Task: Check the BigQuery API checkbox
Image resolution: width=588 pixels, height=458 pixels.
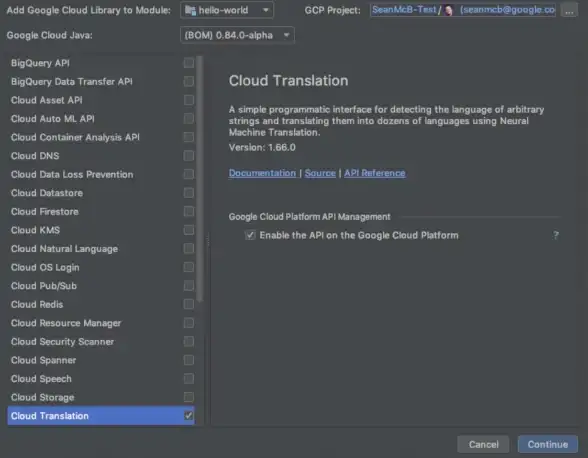Action: tap(189, 63)
